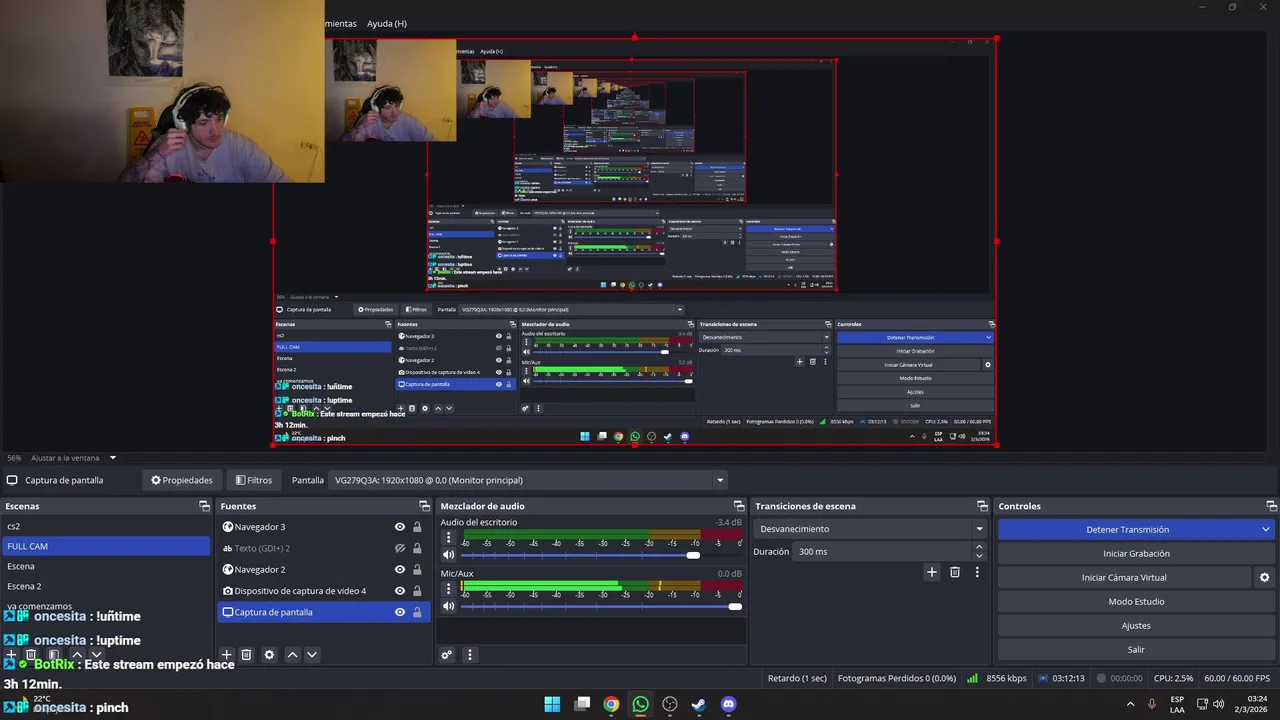The width and height of the screenshot is (1280, 720).
Task: Mute the Mic/Aux channel
Action: [448, 606]
